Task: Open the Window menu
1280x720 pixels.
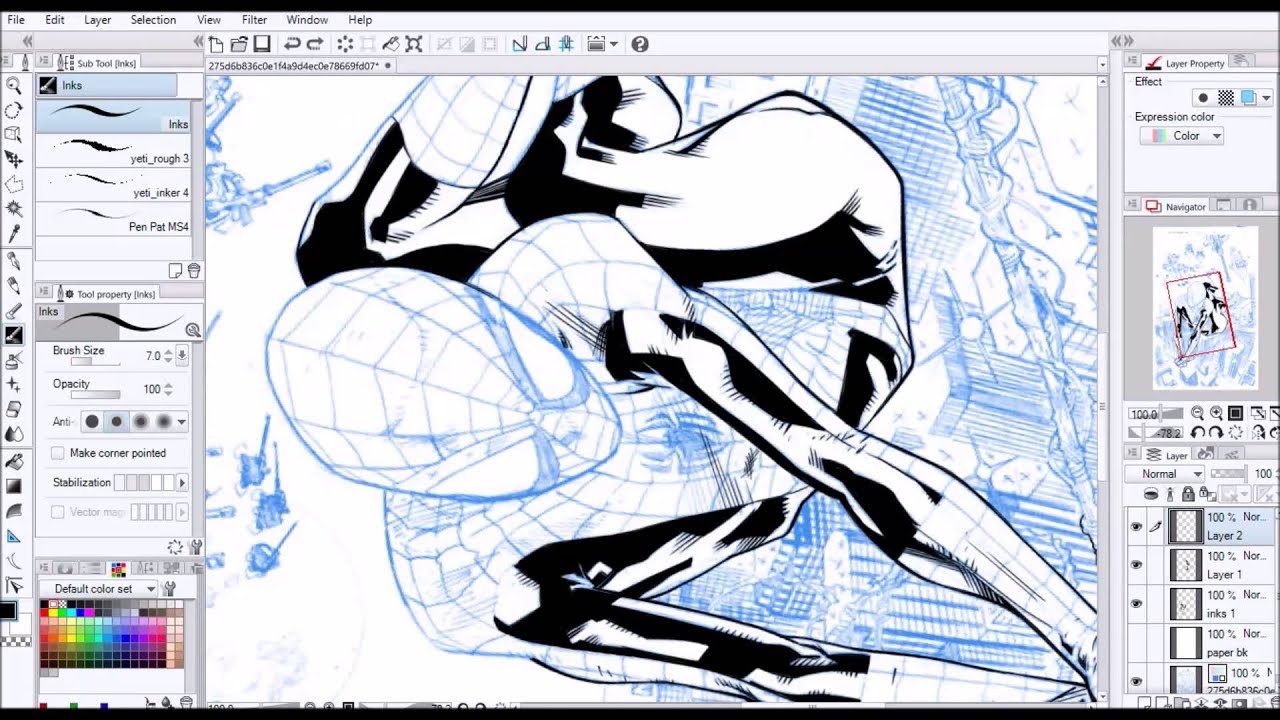Action: 307,19
